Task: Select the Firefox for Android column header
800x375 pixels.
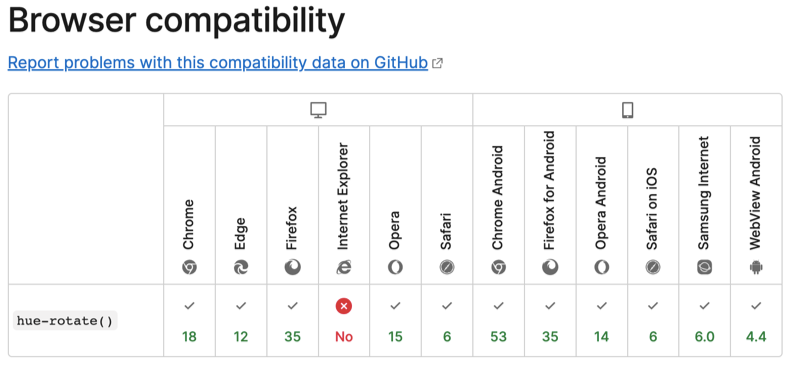Action: click(550, 205)
